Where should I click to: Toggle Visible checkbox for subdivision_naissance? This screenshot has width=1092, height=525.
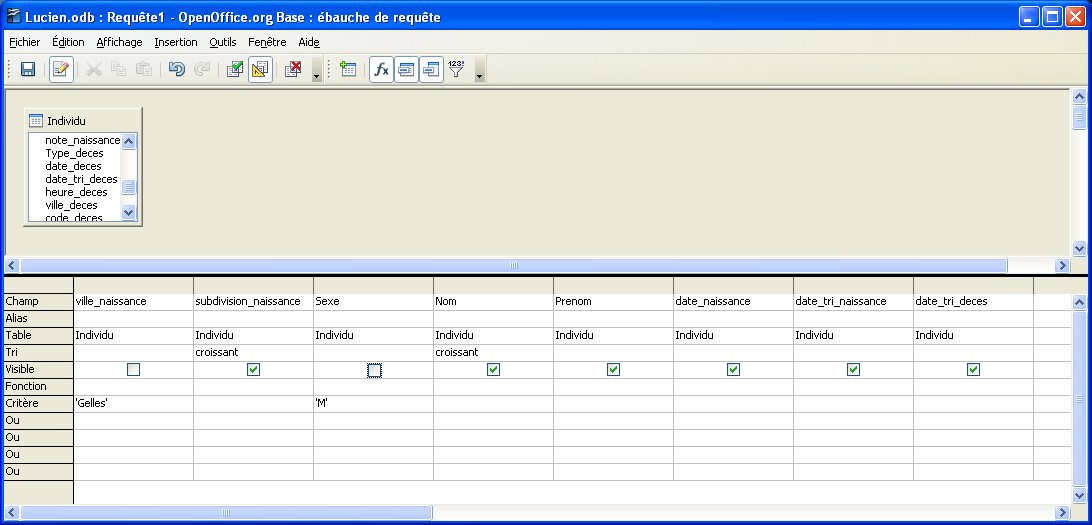pos(254,370)
